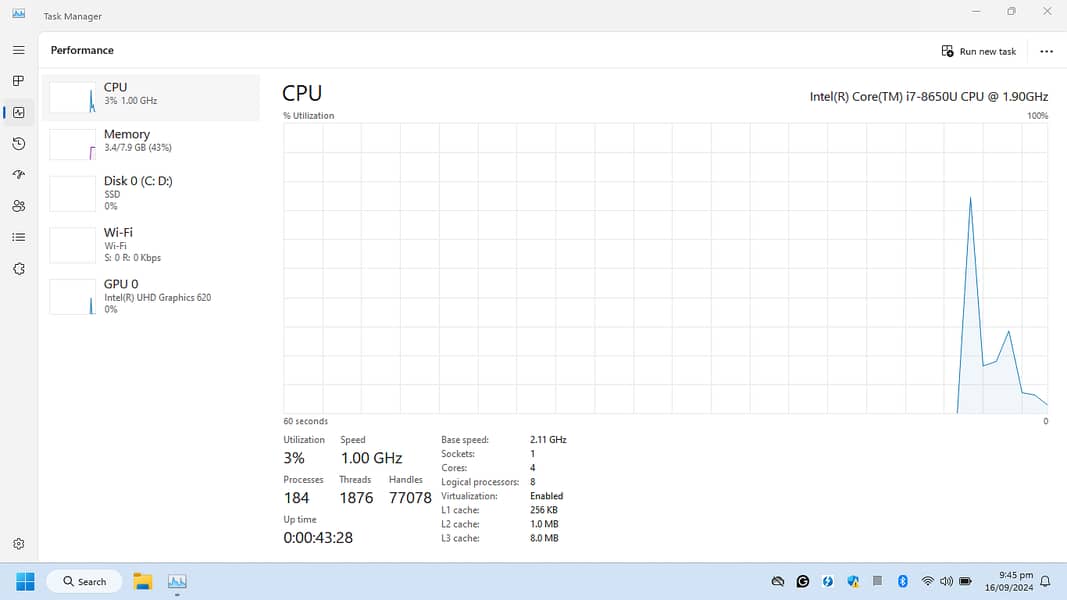Select the Wi-Fi performance item
Viewport: 1067px width, 600px height.
click(x=150, y=244)
